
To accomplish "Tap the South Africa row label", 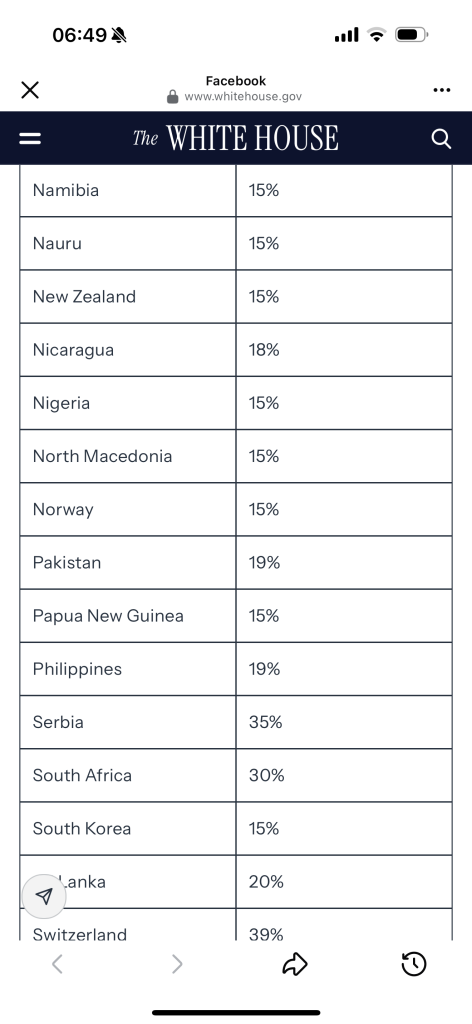I will (x=82, y=775).
